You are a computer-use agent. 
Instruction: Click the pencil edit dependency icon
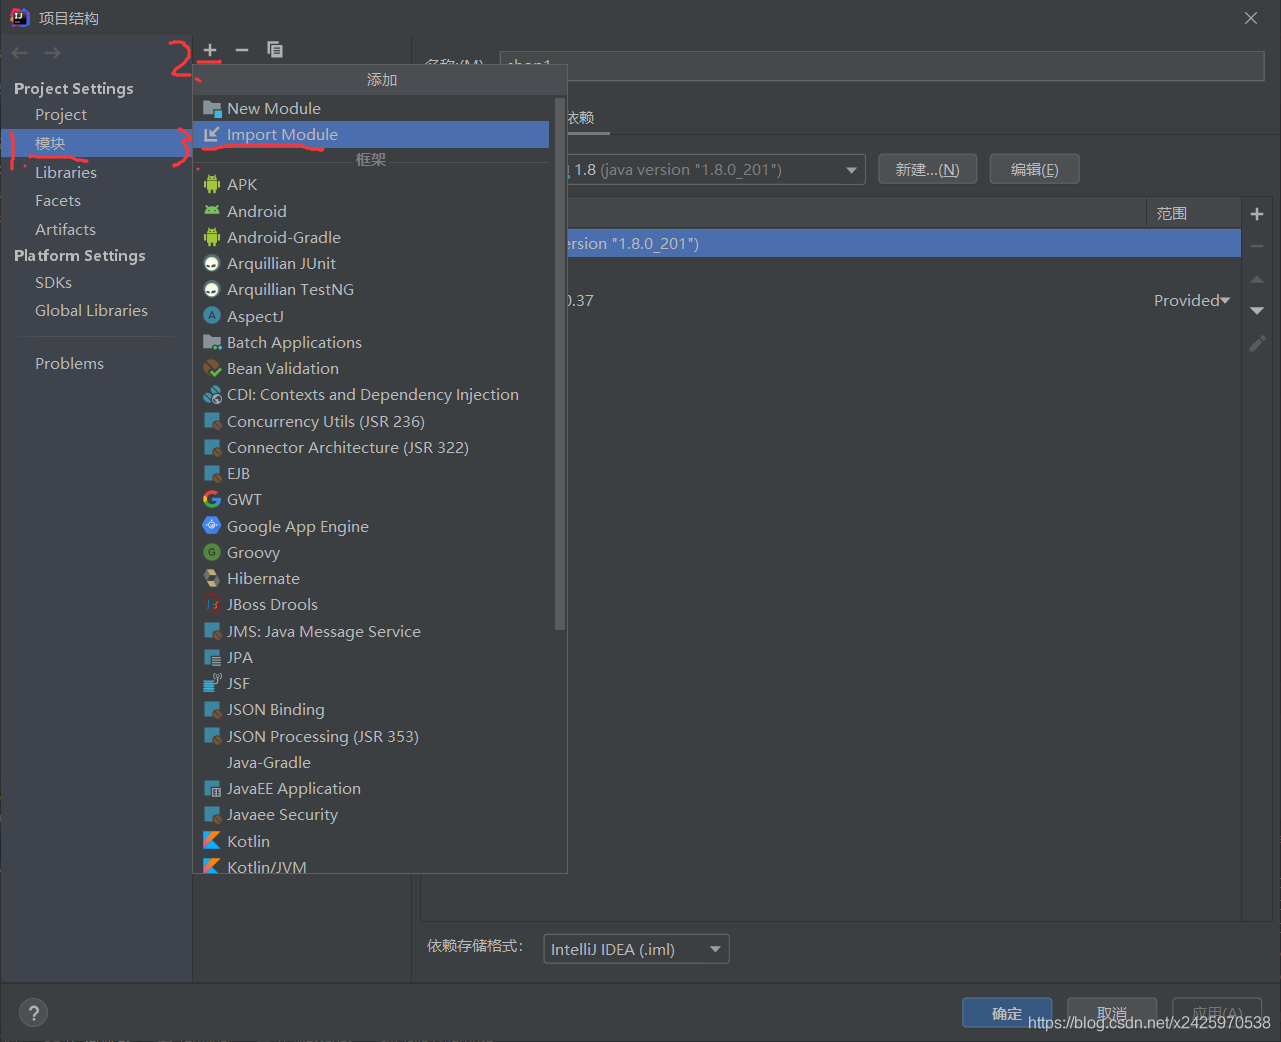[1257, 343]
